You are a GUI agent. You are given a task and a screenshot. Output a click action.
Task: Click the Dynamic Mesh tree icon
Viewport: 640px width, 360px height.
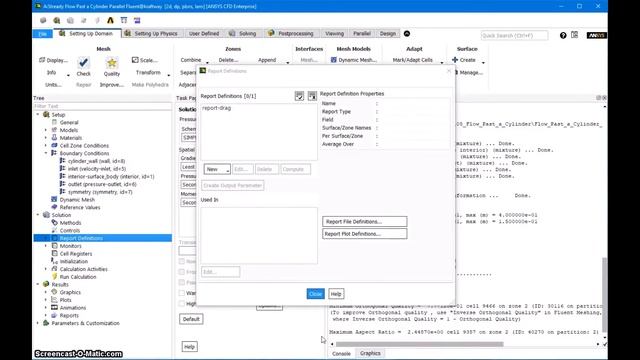[54, 200]
